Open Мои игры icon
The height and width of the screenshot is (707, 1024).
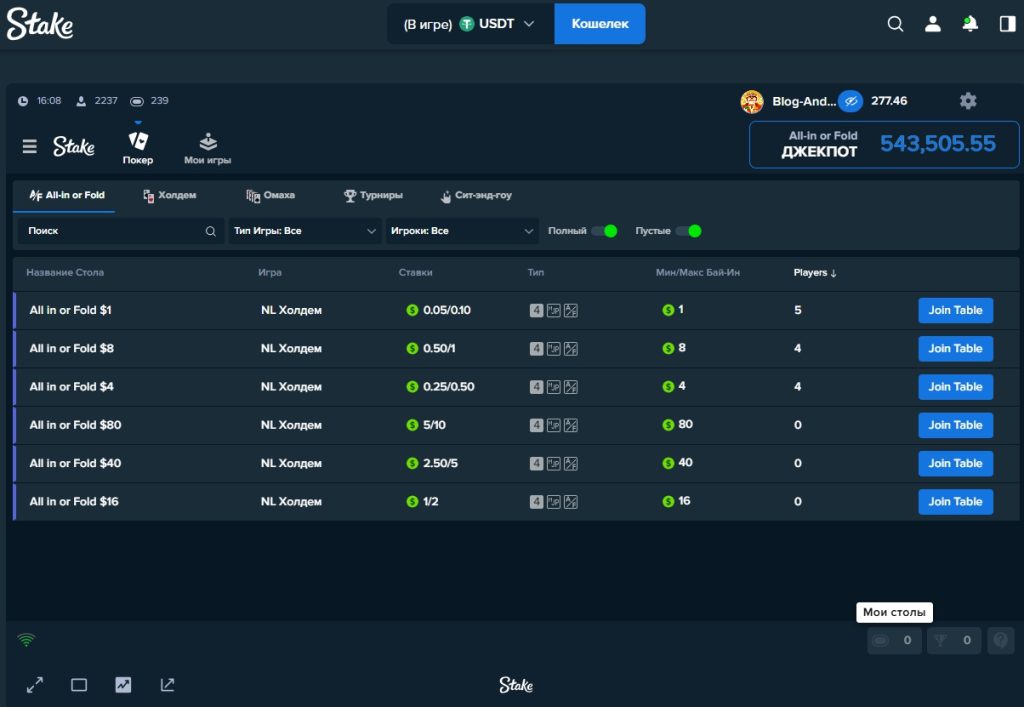click(208, 142)
